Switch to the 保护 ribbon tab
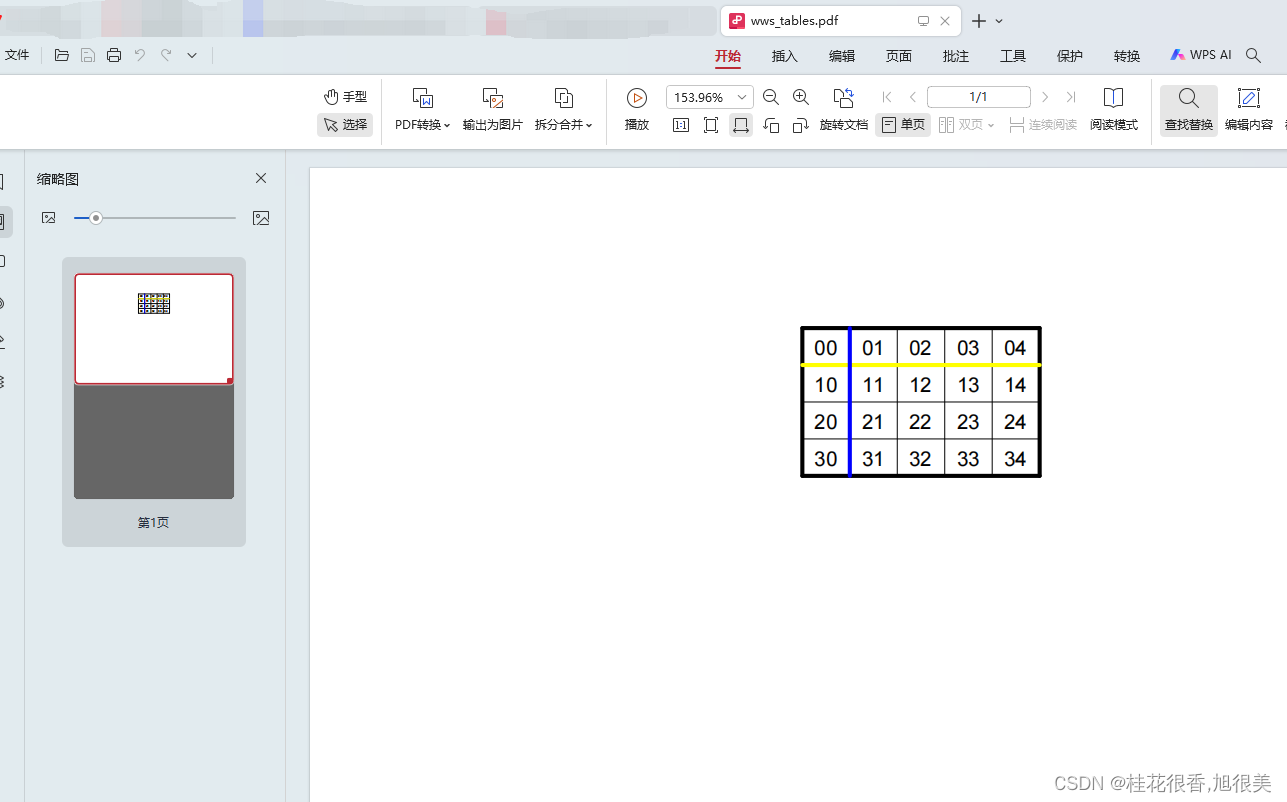 click(x=1070, y=56)
